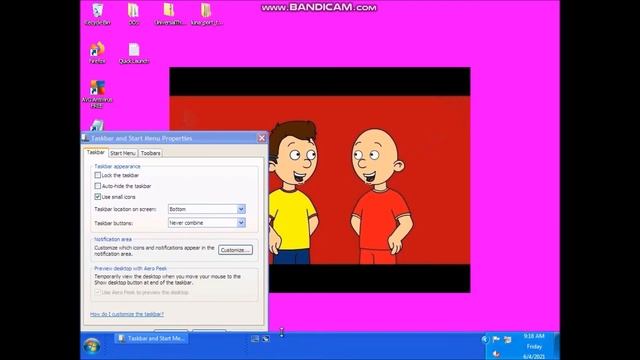Launch AVG Antivirus FREE shortcut
Viewport: 640px width, 360px height.
pyautogui.click(x=97, y=94)
